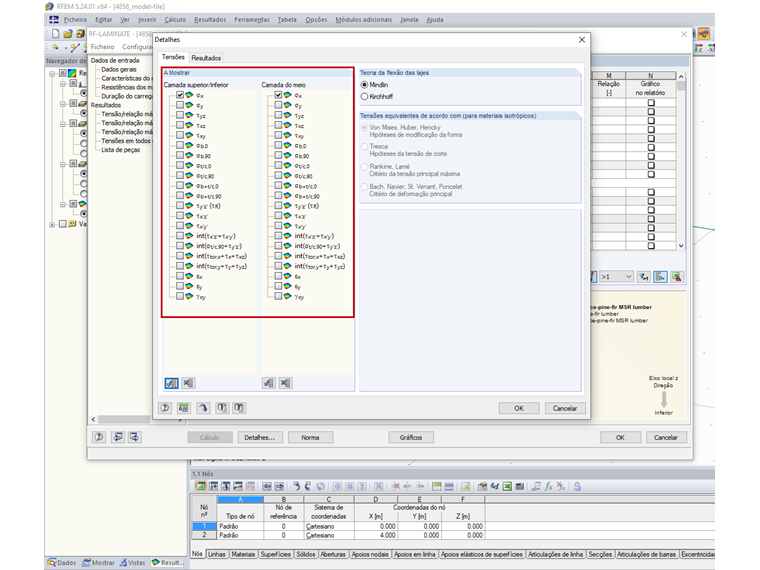This screenshot has width=760, height=570.
Task: Click Cancelar in Detalhes dialog
Action: (565, 408)
